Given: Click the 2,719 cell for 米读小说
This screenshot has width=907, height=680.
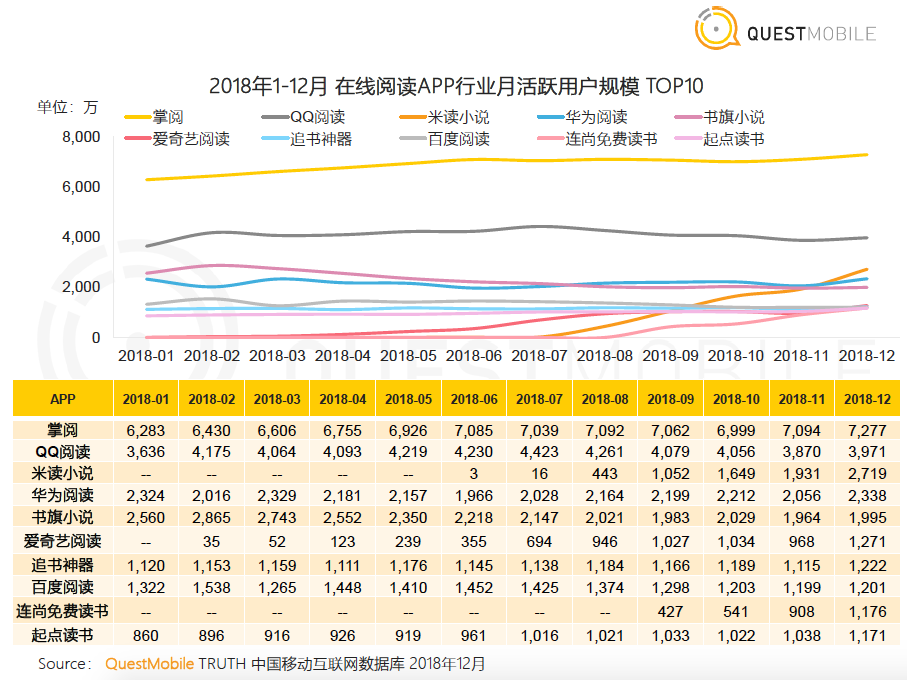Looking at the screenshot, I should [x=867, y=474].
